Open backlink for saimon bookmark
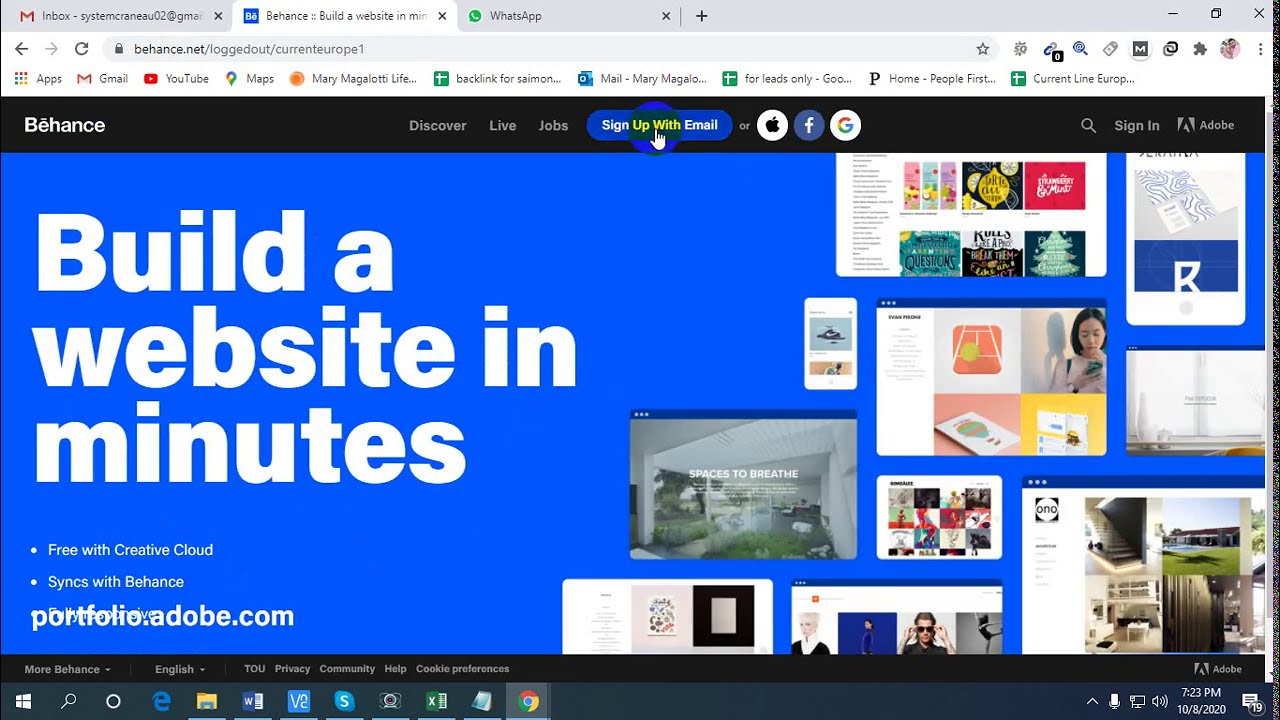1280x720 pixels. 499,78
